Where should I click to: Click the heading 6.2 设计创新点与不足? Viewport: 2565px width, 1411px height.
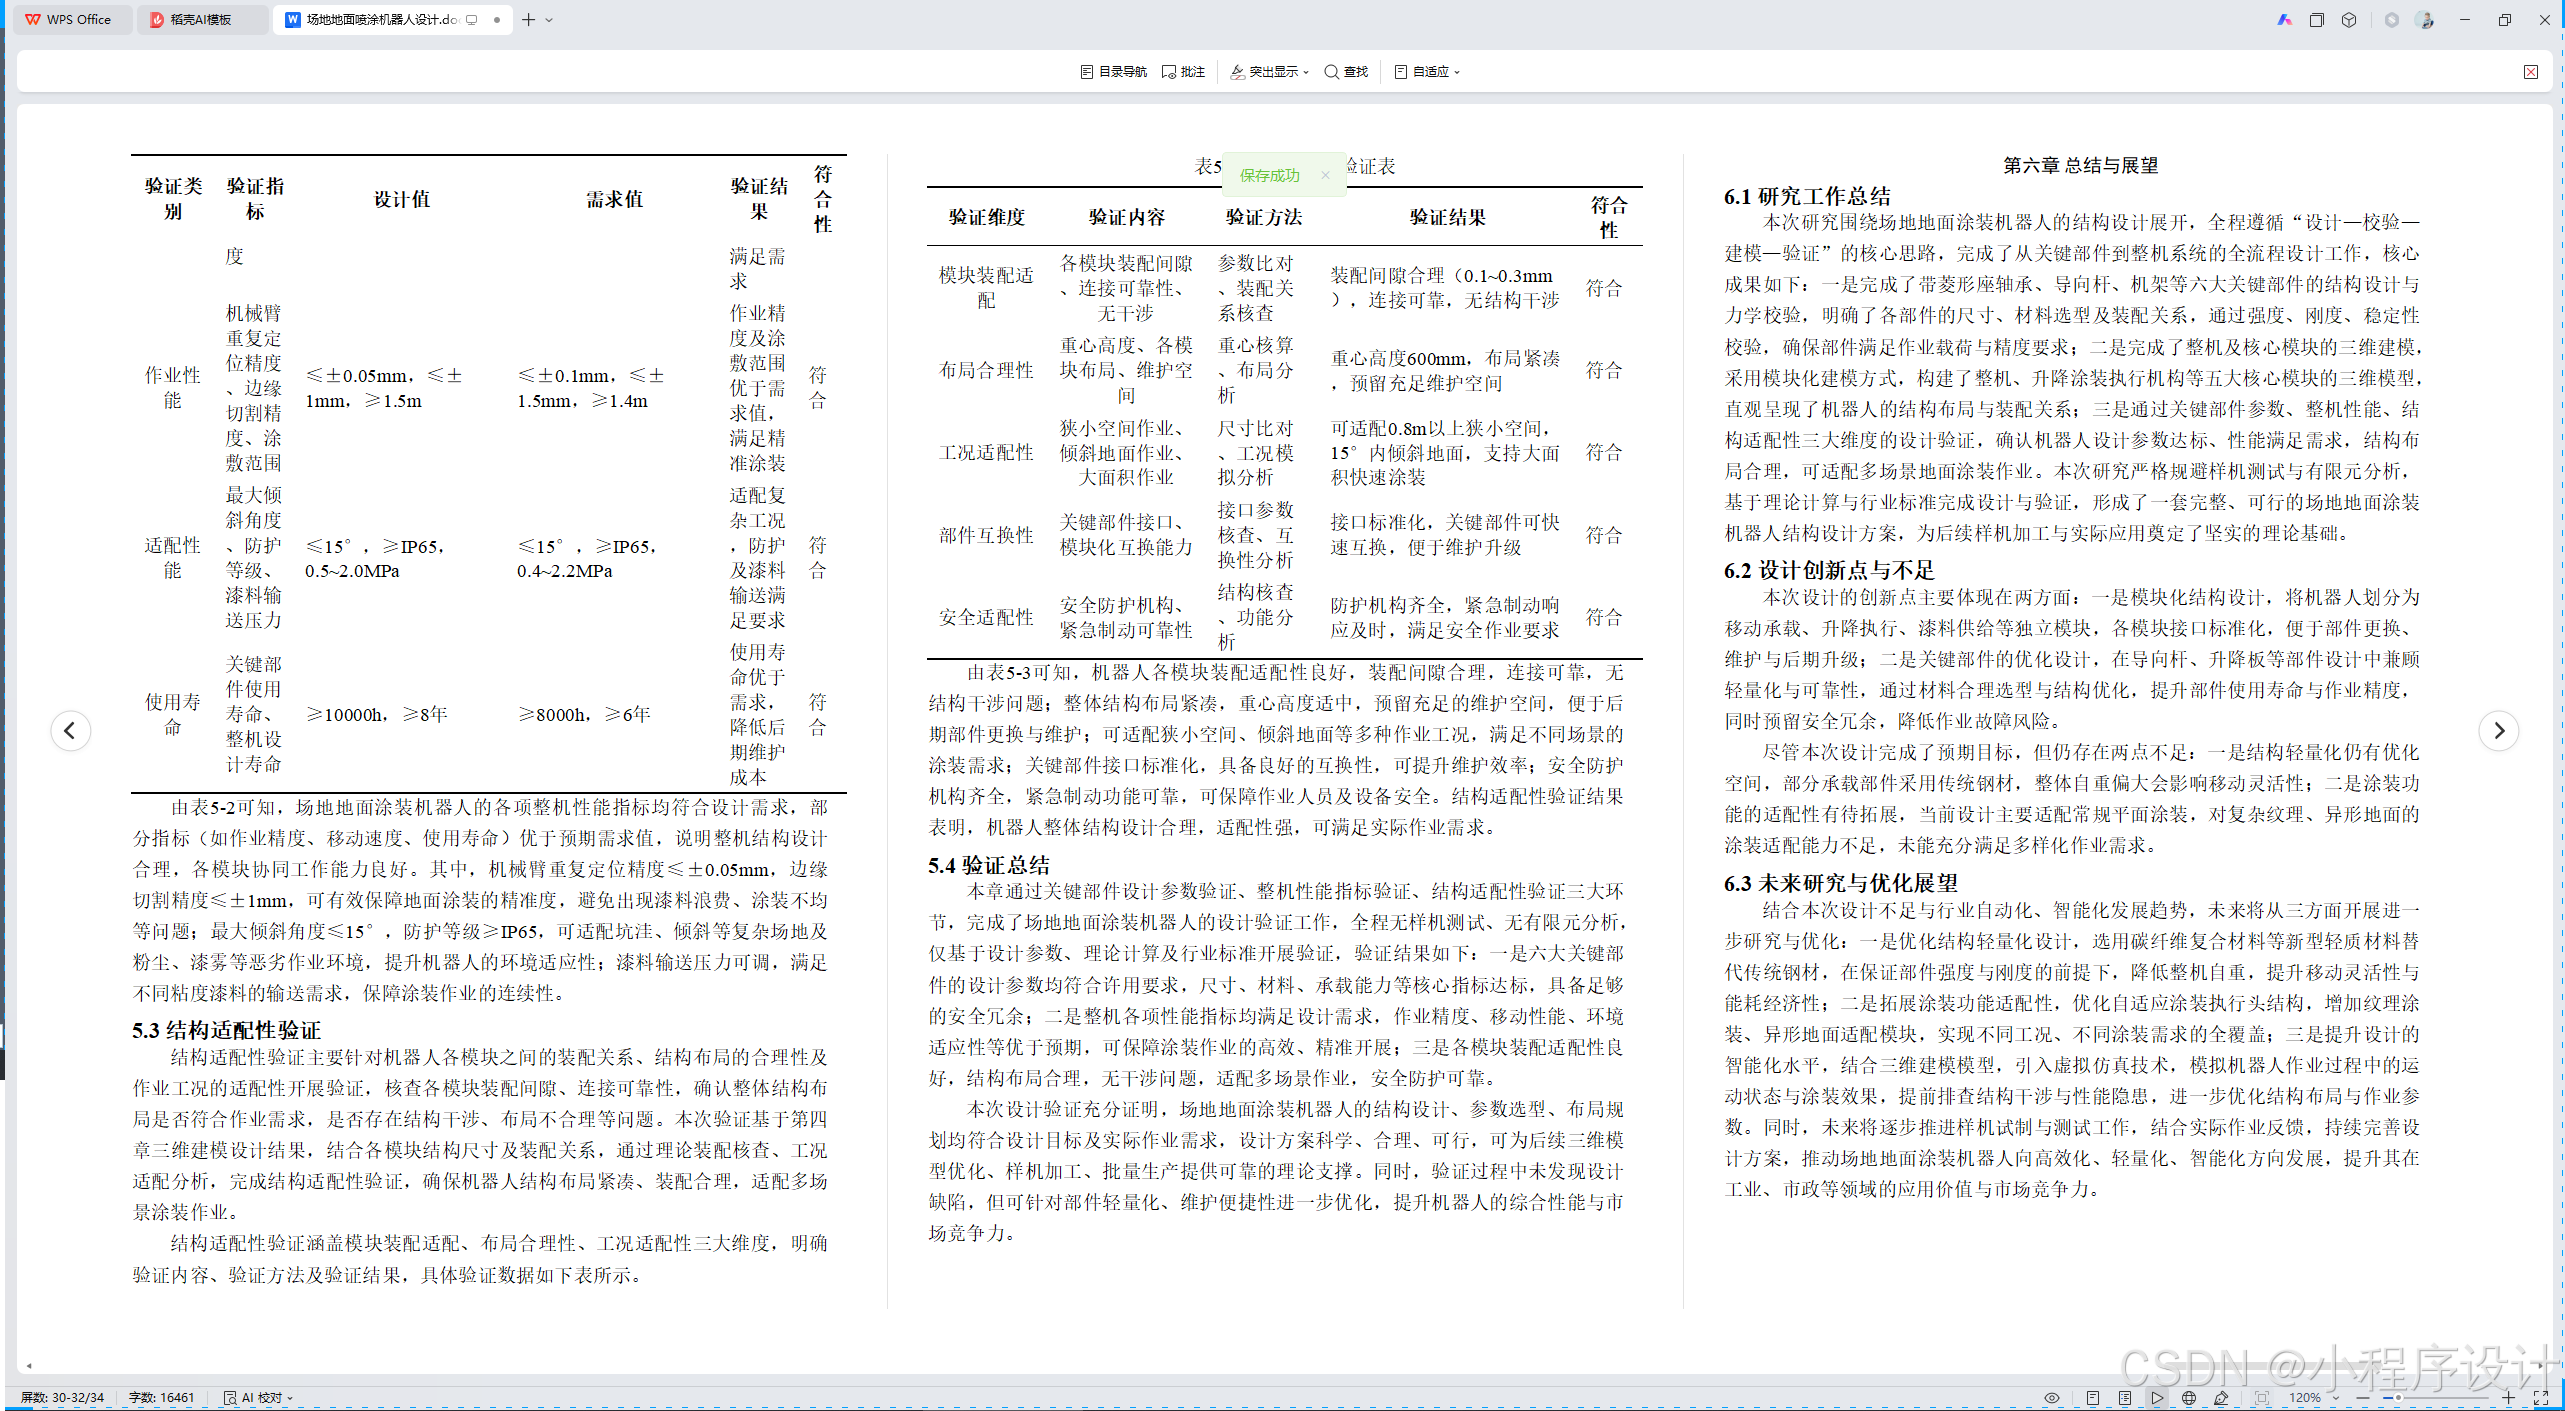point(1829,570)
